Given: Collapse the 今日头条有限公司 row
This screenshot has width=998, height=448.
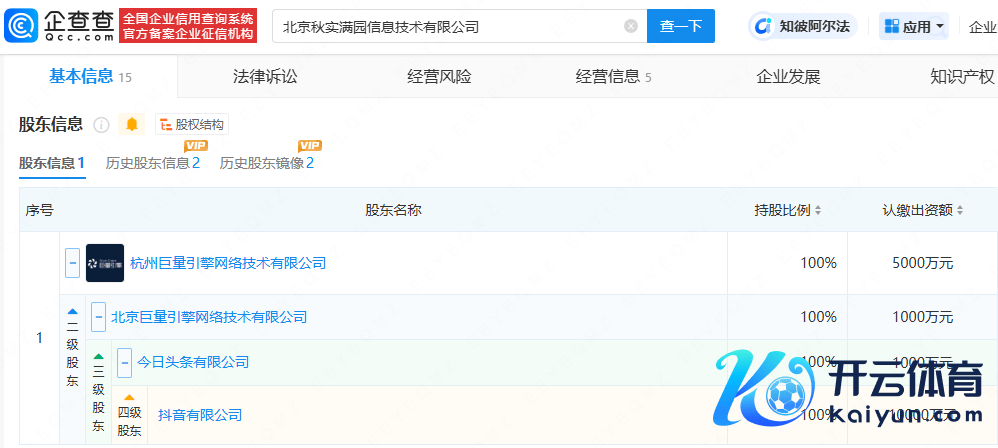Looking at the screenshot, I should click(x=124, y=361).
